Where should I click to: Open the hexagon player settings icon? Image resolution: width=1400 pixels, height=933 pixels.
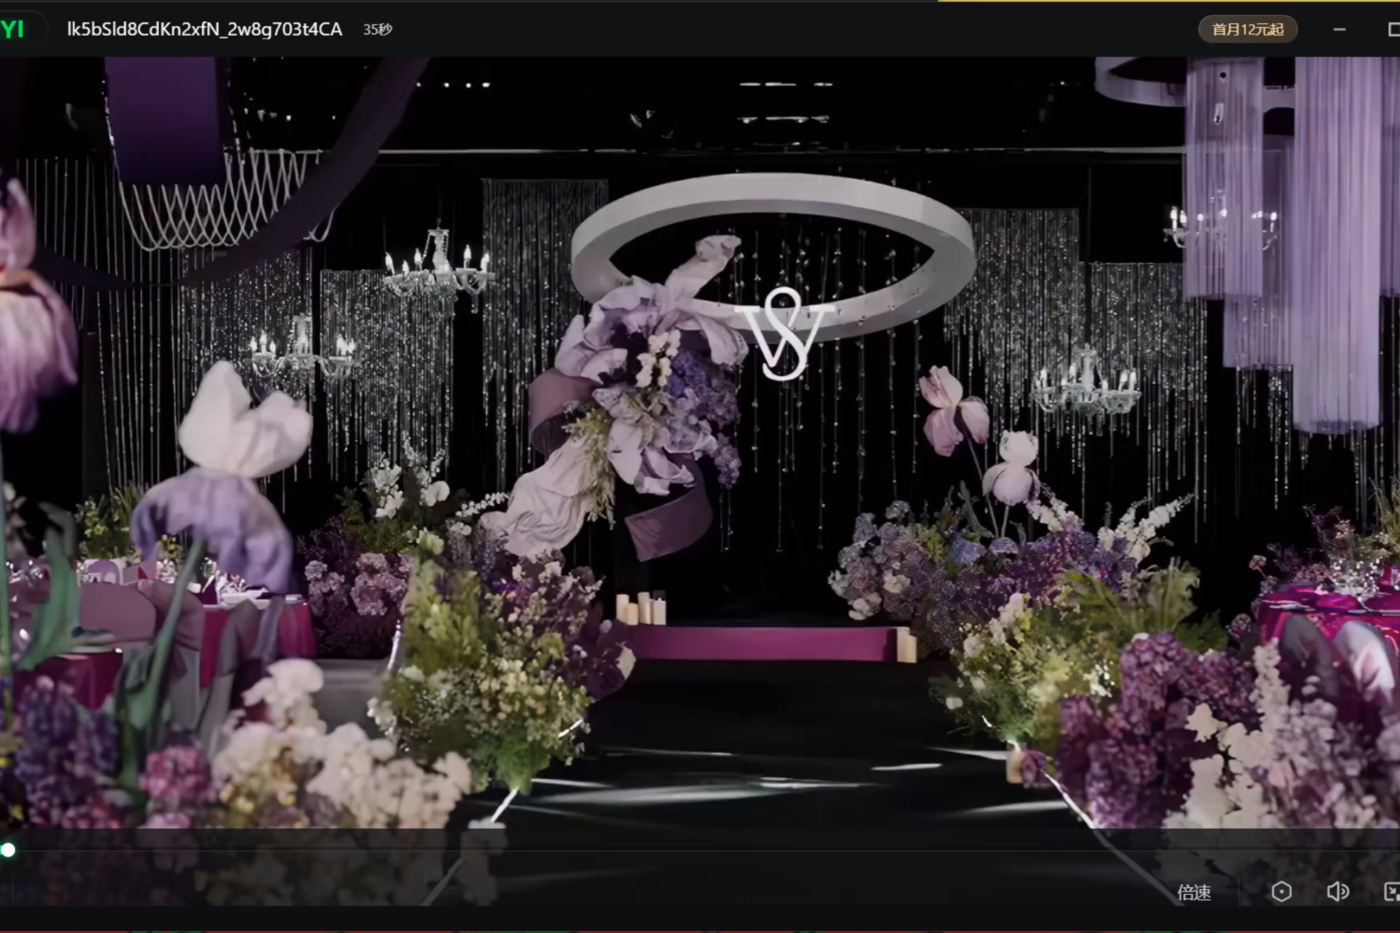1281,892
